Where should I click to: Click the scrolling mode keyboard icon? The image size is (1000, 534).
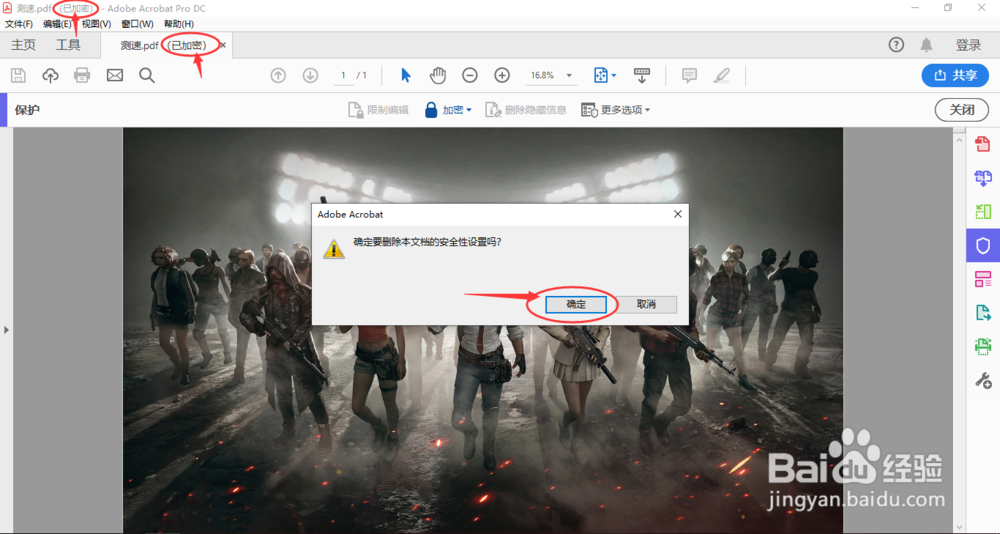[642, 75]
